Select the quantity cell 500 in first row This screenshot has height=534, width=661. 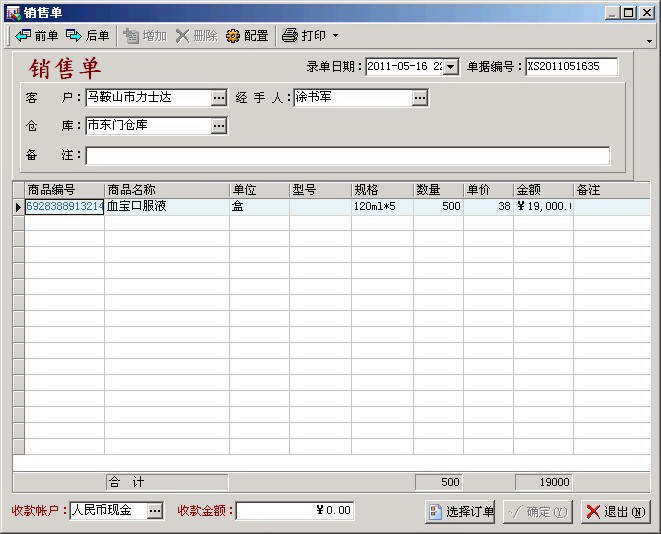tap(438, 207)
